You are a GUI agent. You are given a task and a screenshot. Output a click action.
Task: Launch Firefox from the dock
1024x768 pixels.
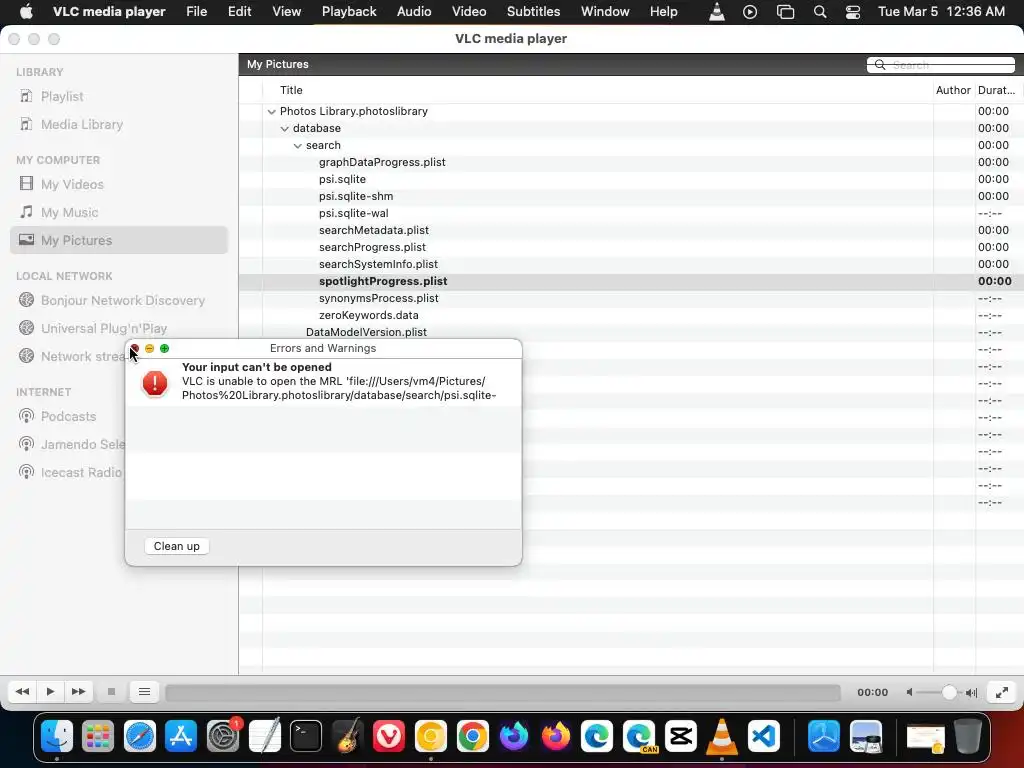[556, 737]
